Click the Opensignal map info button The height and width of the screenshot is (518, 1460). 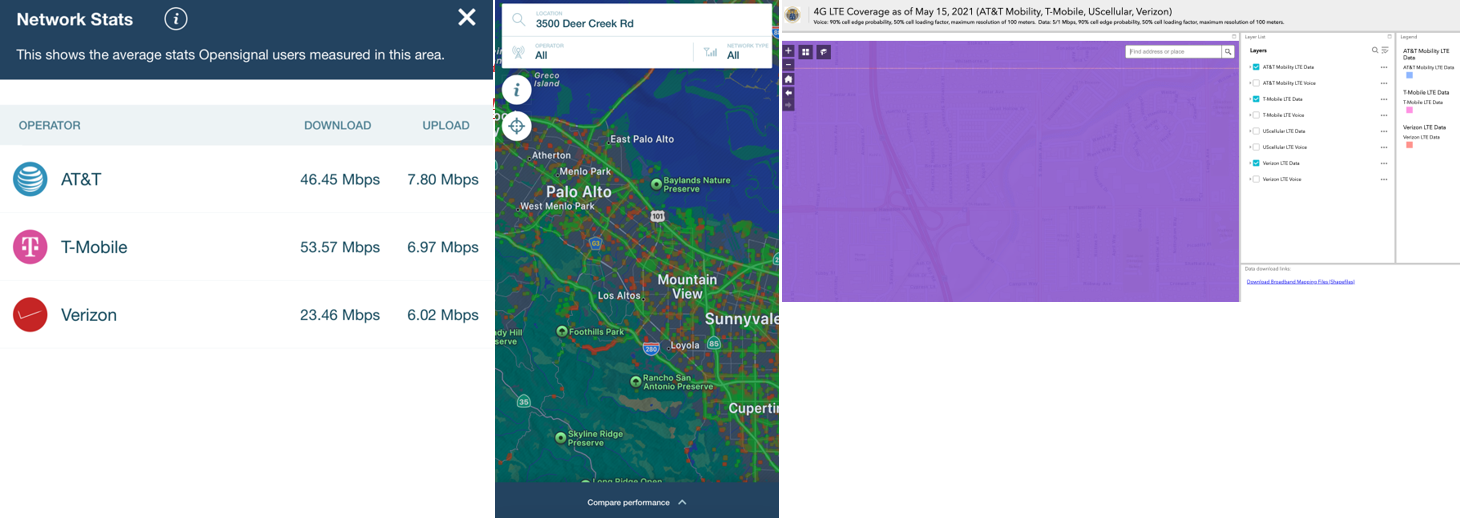point(516,90)
